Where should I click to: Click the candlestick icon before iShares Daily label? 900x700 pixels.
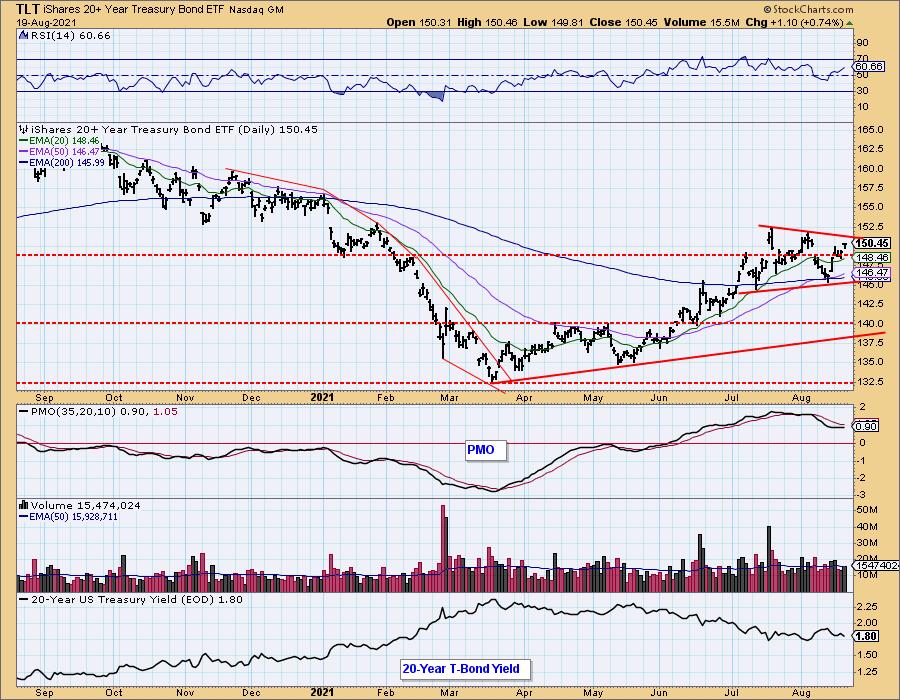(24, 130)
